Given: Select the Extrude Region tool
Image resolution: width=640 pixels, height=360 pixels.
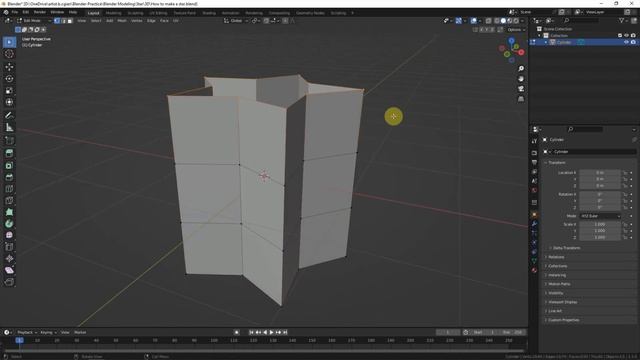Looking at the screenshot, I should tap(9, 153).
